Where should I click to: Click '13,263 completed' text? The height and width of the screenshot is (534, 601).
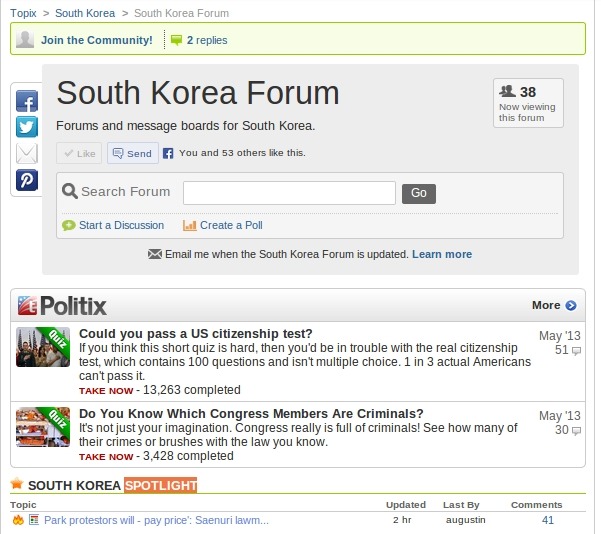(x=192, y=390)
